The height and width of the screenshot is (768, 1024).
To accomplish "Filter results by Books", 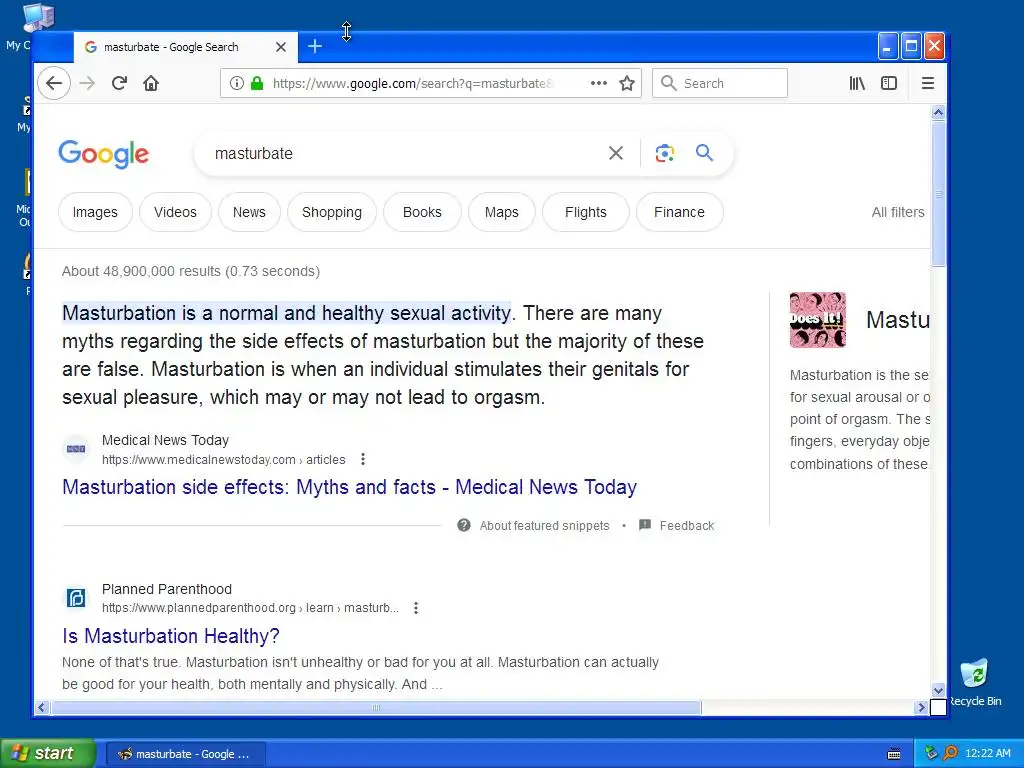I will (422, 212).
